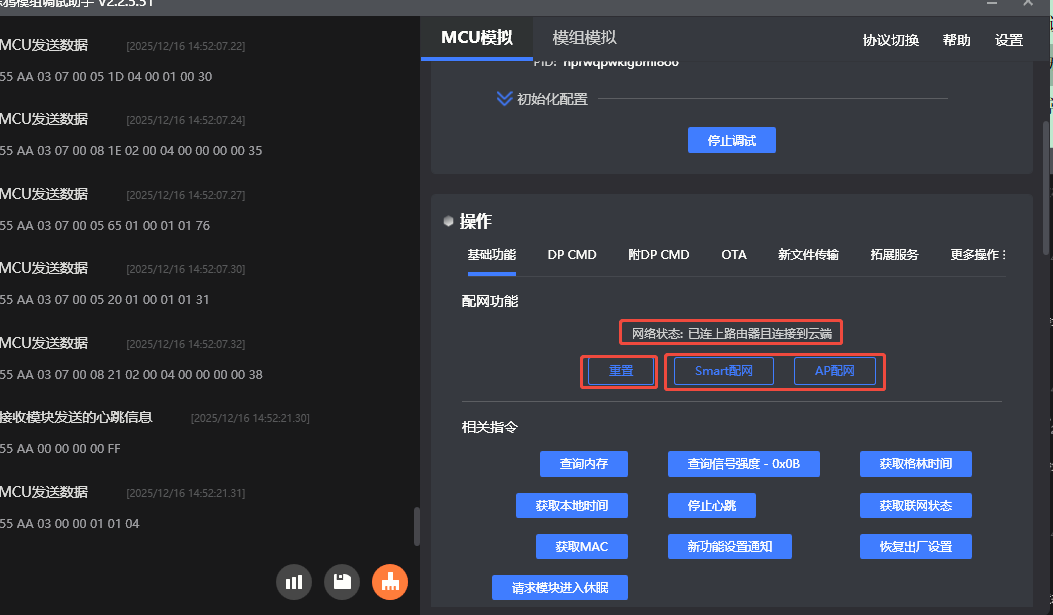Screen dimensions: 1053x615
Task: Click the floppy disk save log icon
Action: [342, 582]
